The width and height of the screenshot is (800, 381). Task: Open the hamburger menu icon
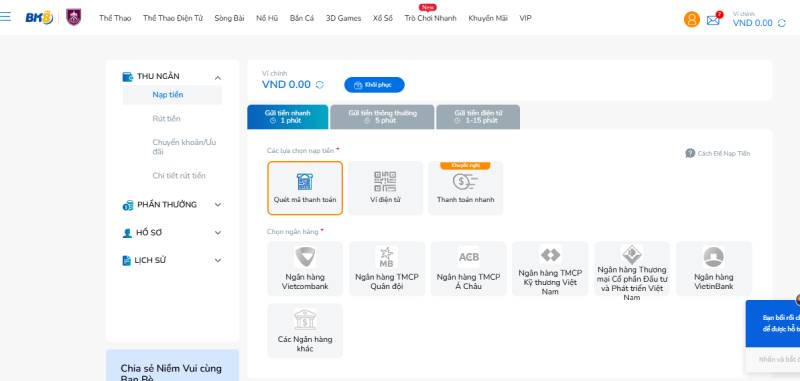coord(5,16)
